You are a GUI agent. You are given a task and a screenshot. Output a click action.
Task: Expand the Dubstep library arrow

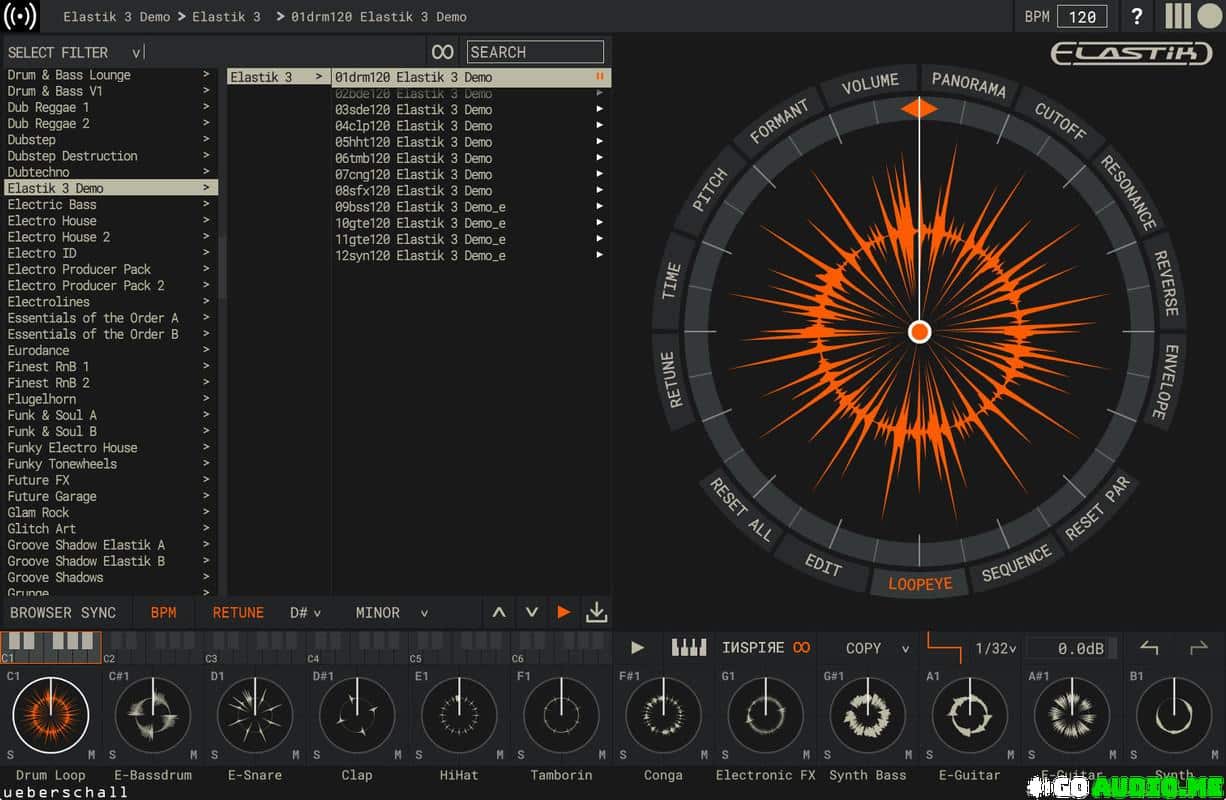point(206,139)
